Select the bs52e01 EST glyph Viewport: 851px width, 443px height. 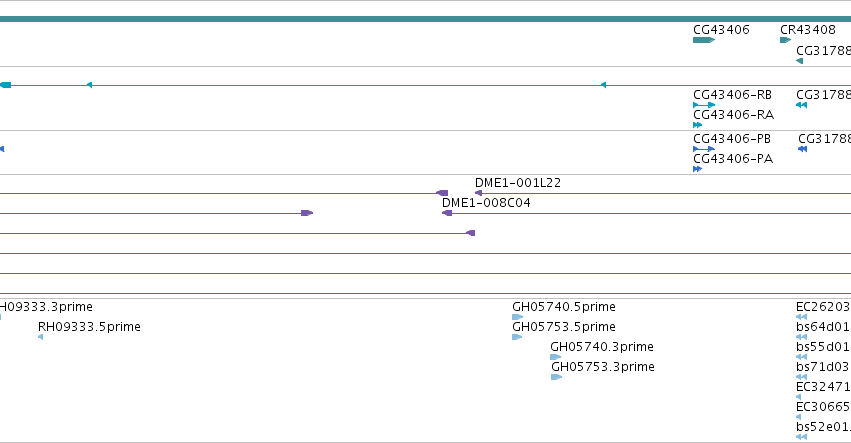(802, 437)
